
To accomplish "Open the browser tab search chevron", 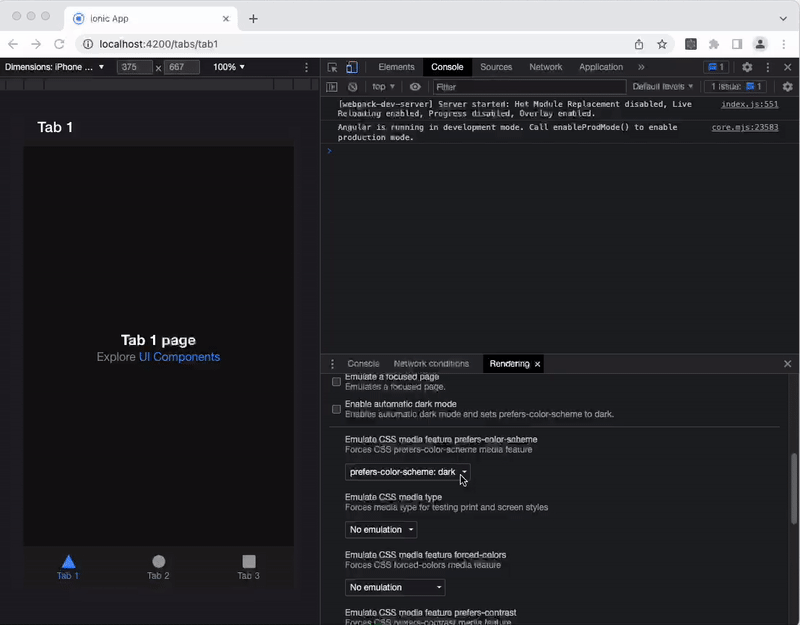I will pos(783,19).
